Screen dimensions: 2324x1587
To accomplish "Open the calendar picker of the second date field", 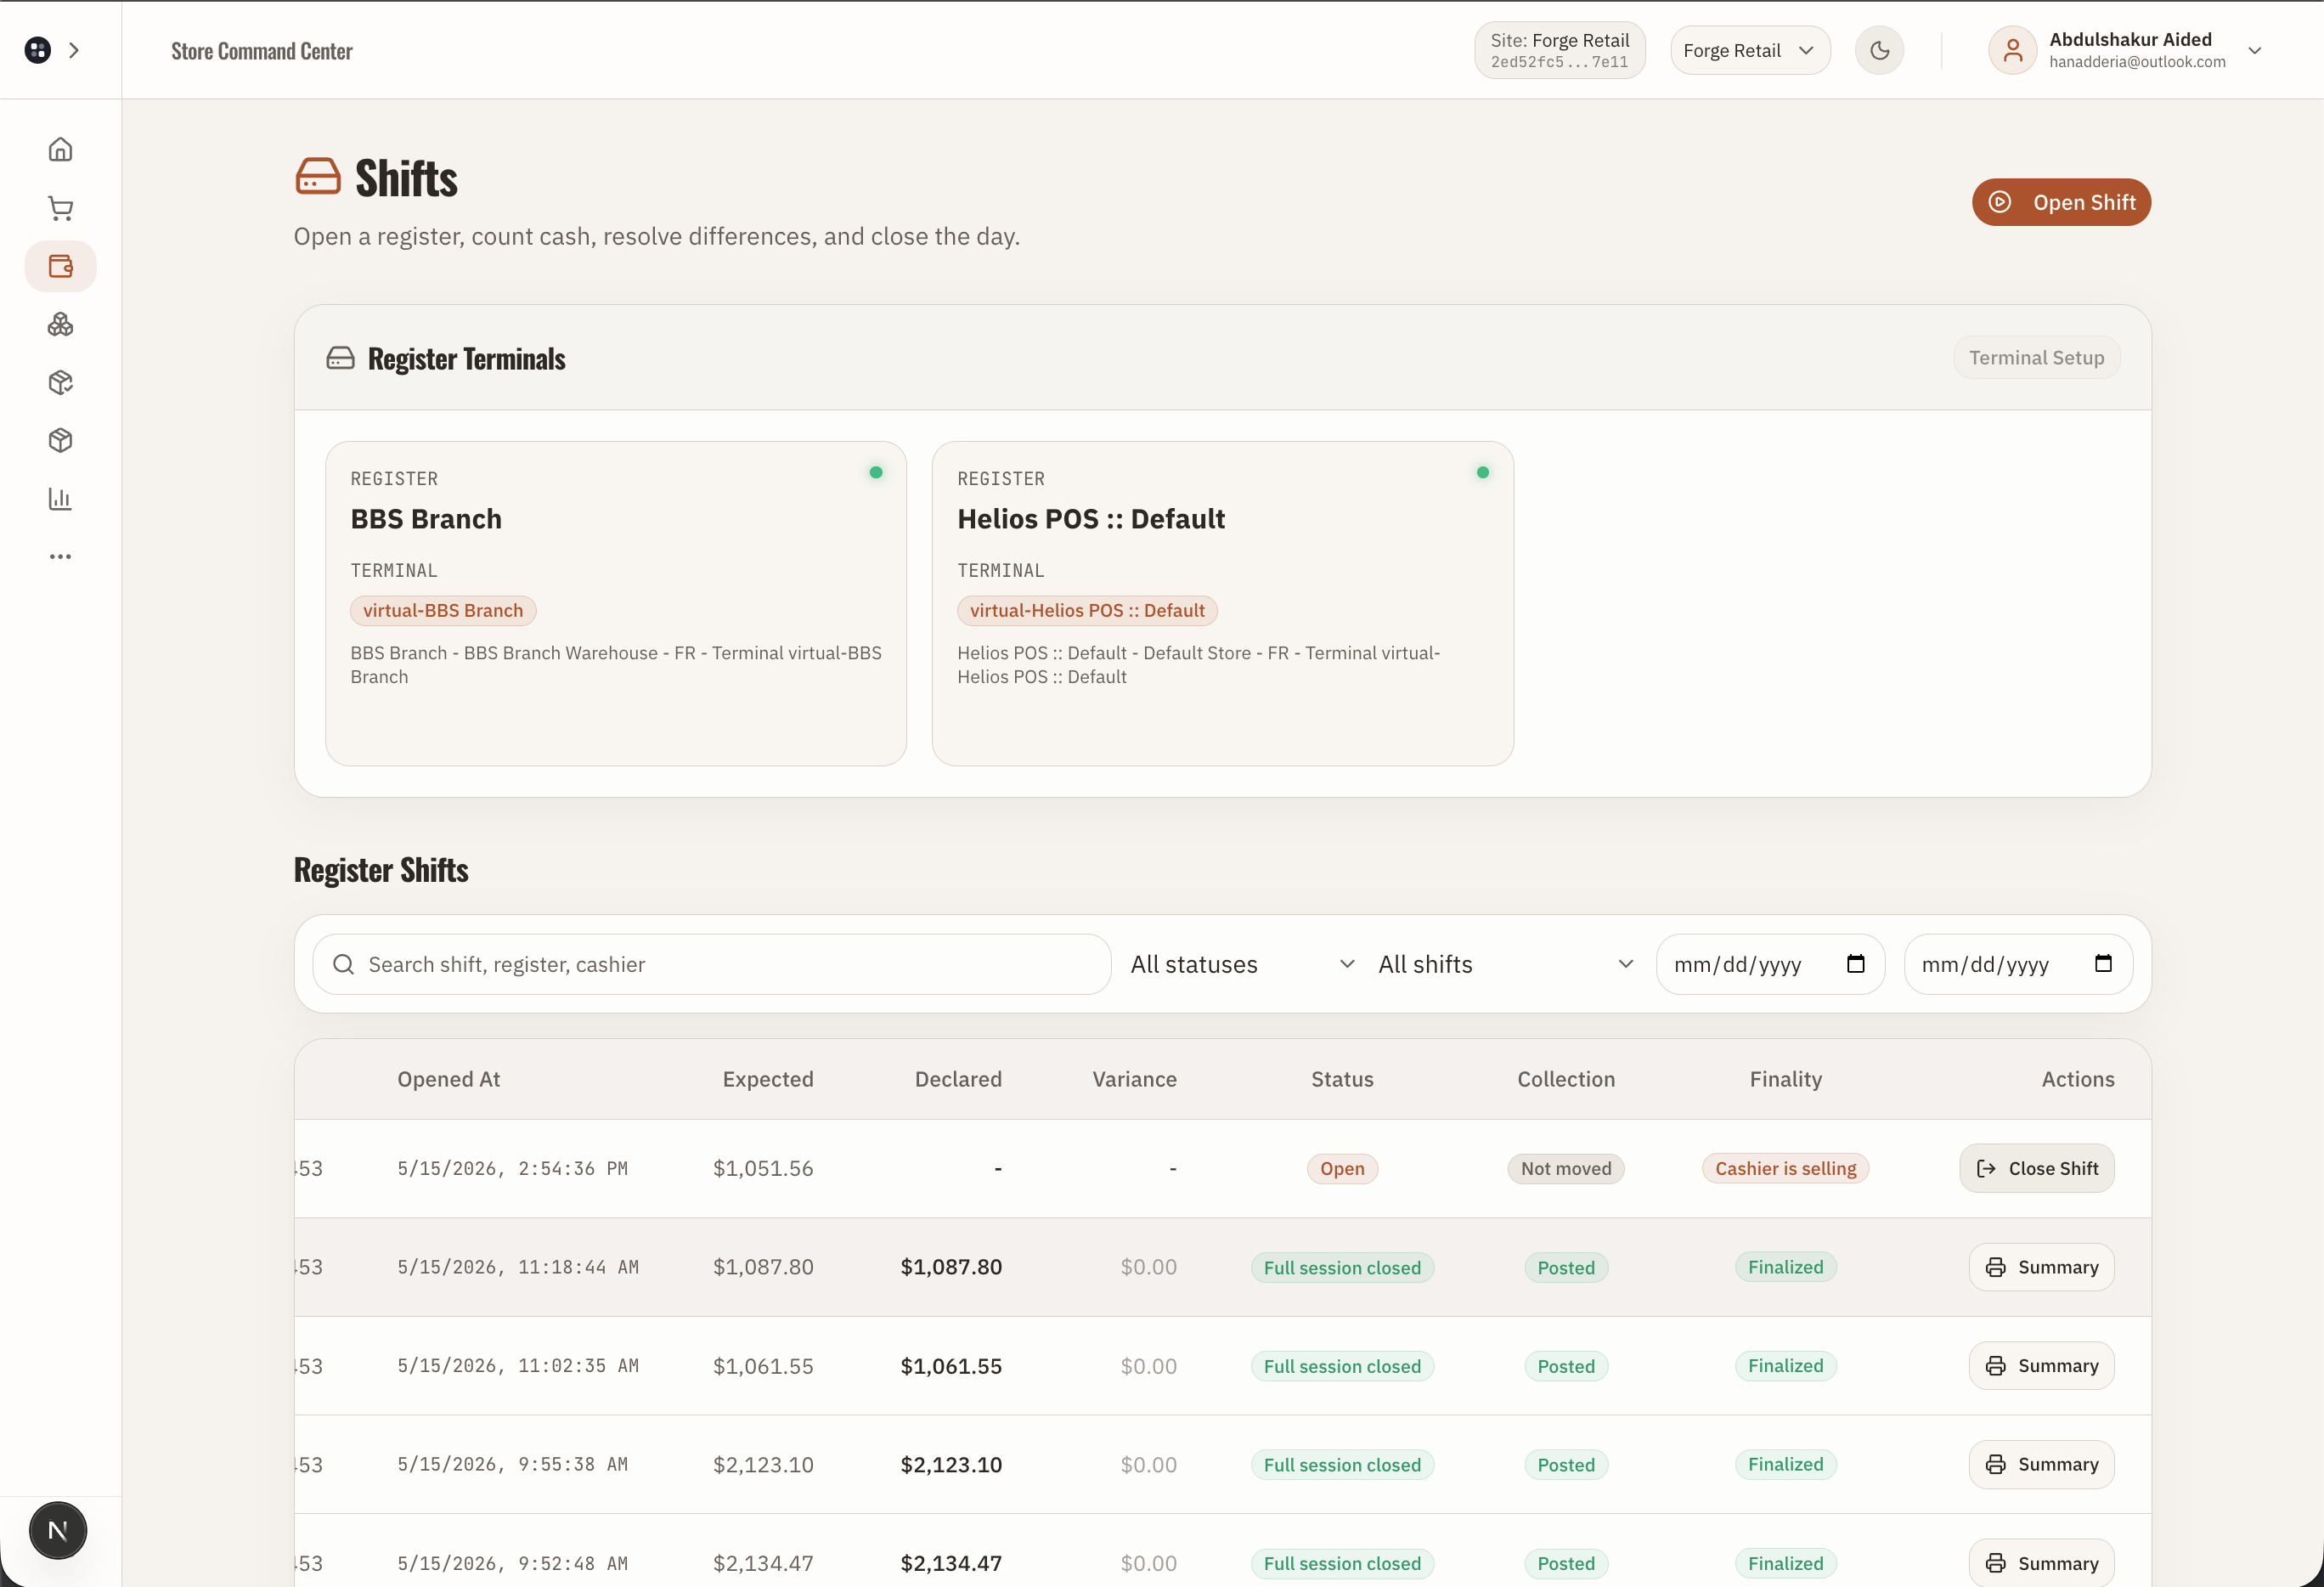I will (x=2103, y=963).
